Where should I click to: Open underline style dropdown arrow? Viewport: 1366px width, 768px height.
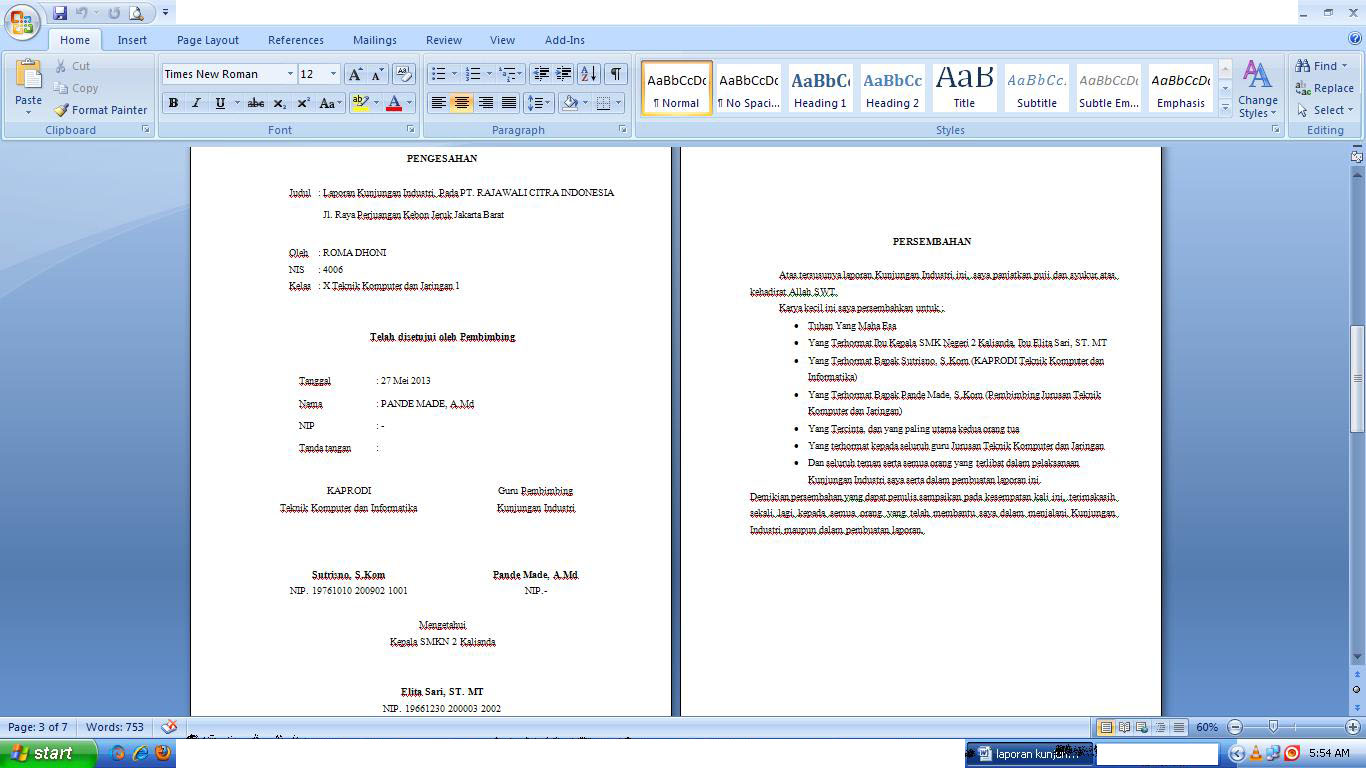click(237, 103)
